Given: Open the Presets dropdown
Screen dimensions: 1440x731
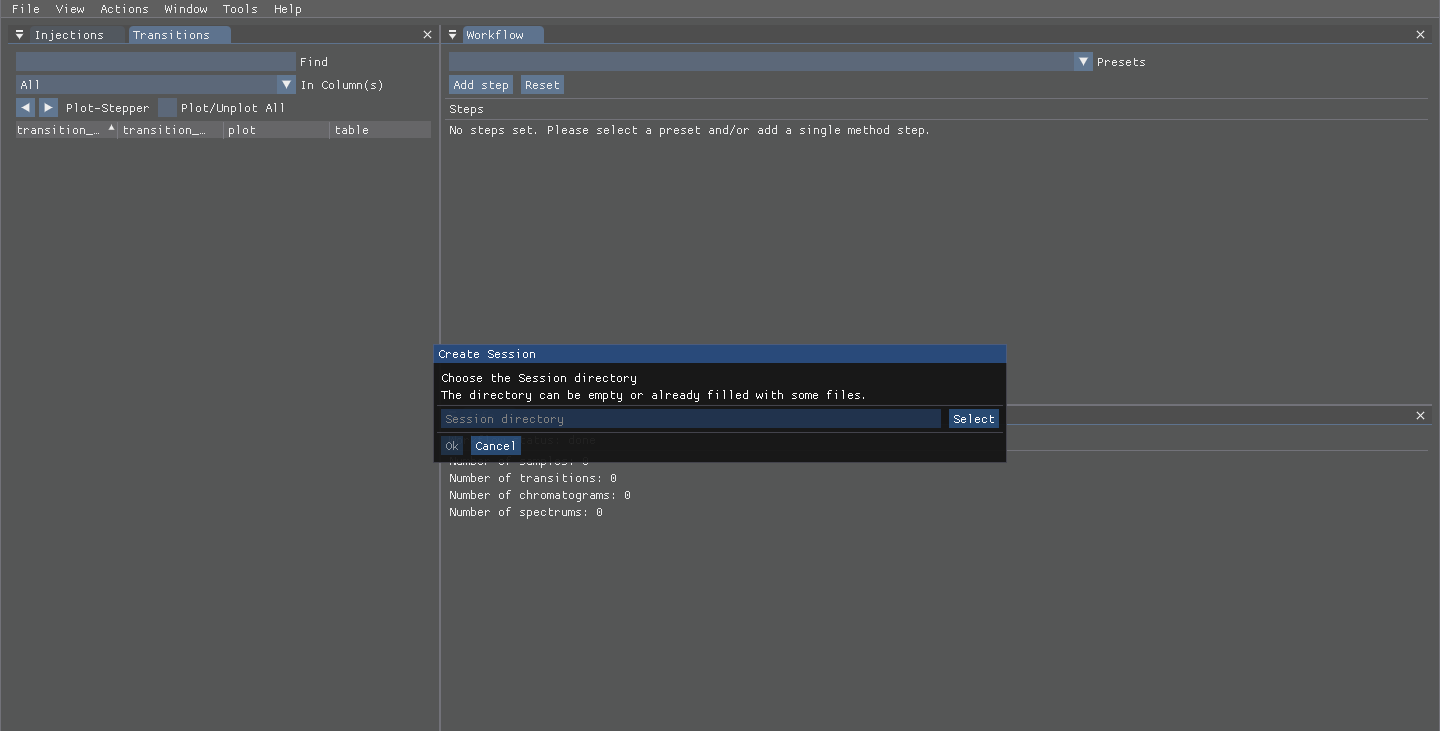Looking at the screenshot, I should (x=770, y=62).
